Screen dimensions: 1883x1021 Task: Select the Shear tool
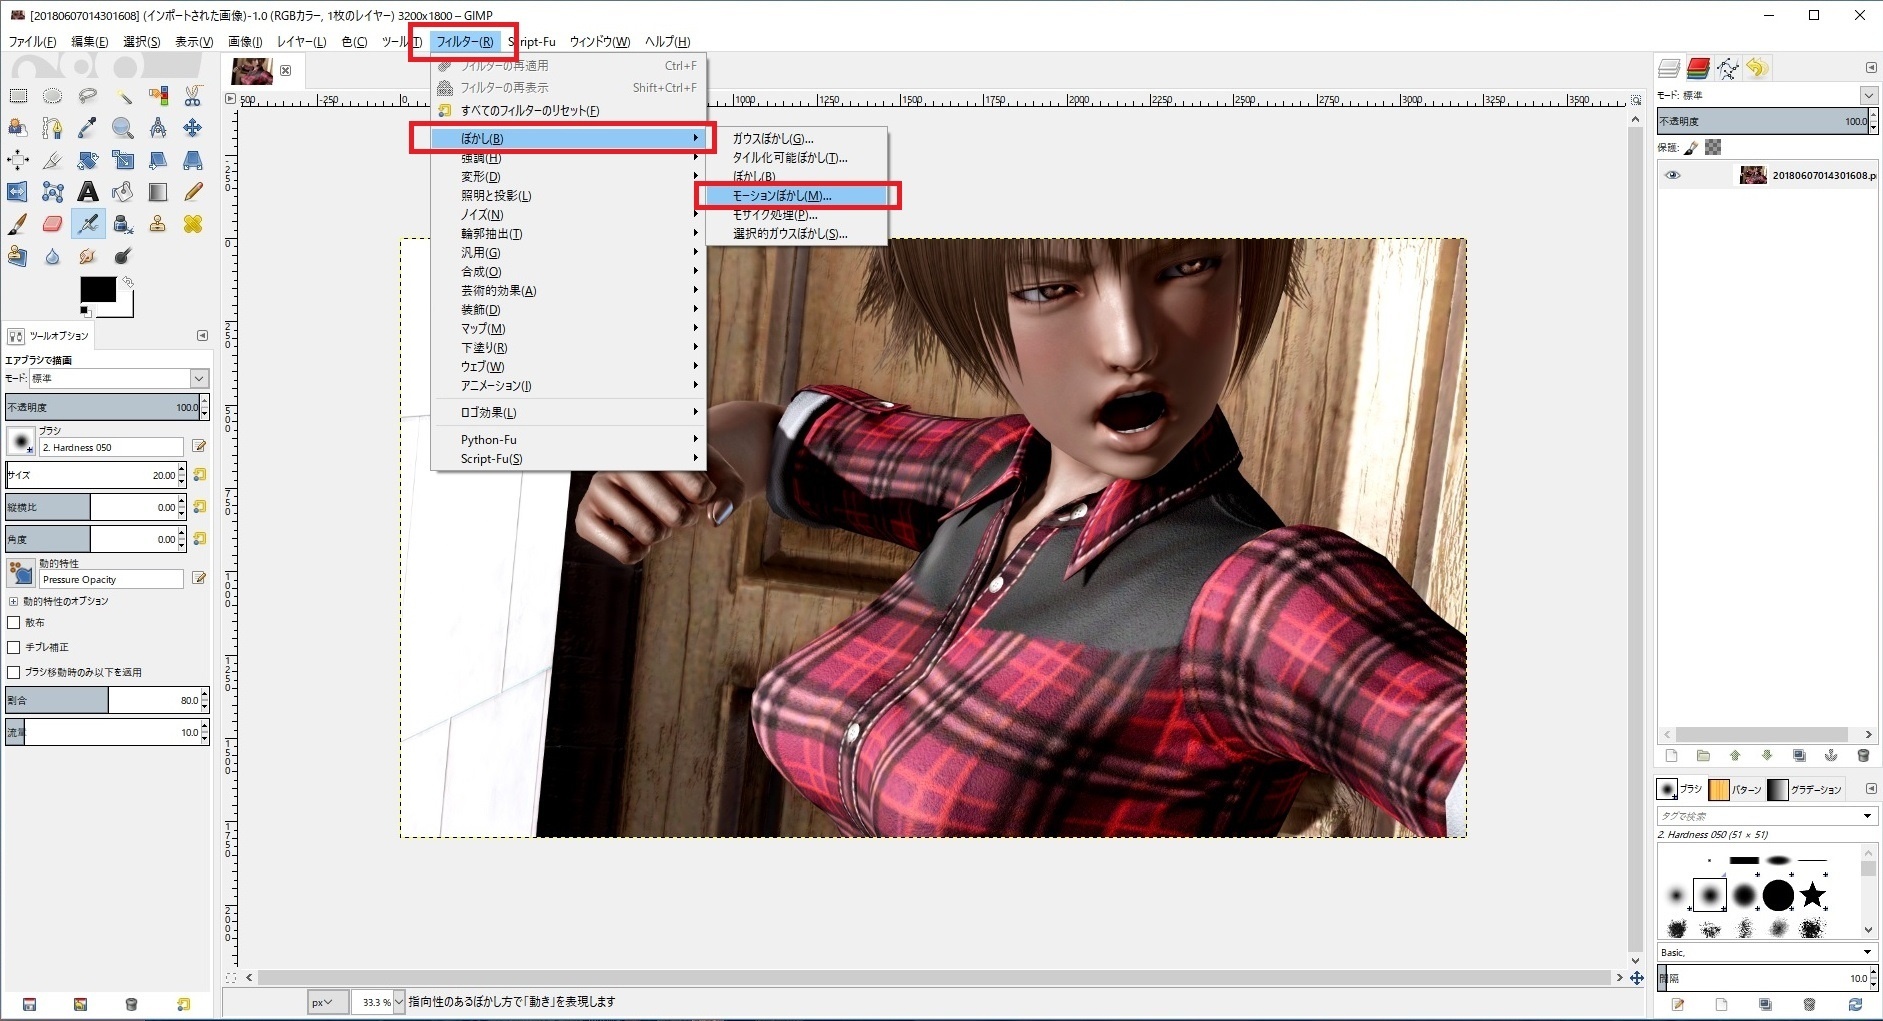coord(158,160)
